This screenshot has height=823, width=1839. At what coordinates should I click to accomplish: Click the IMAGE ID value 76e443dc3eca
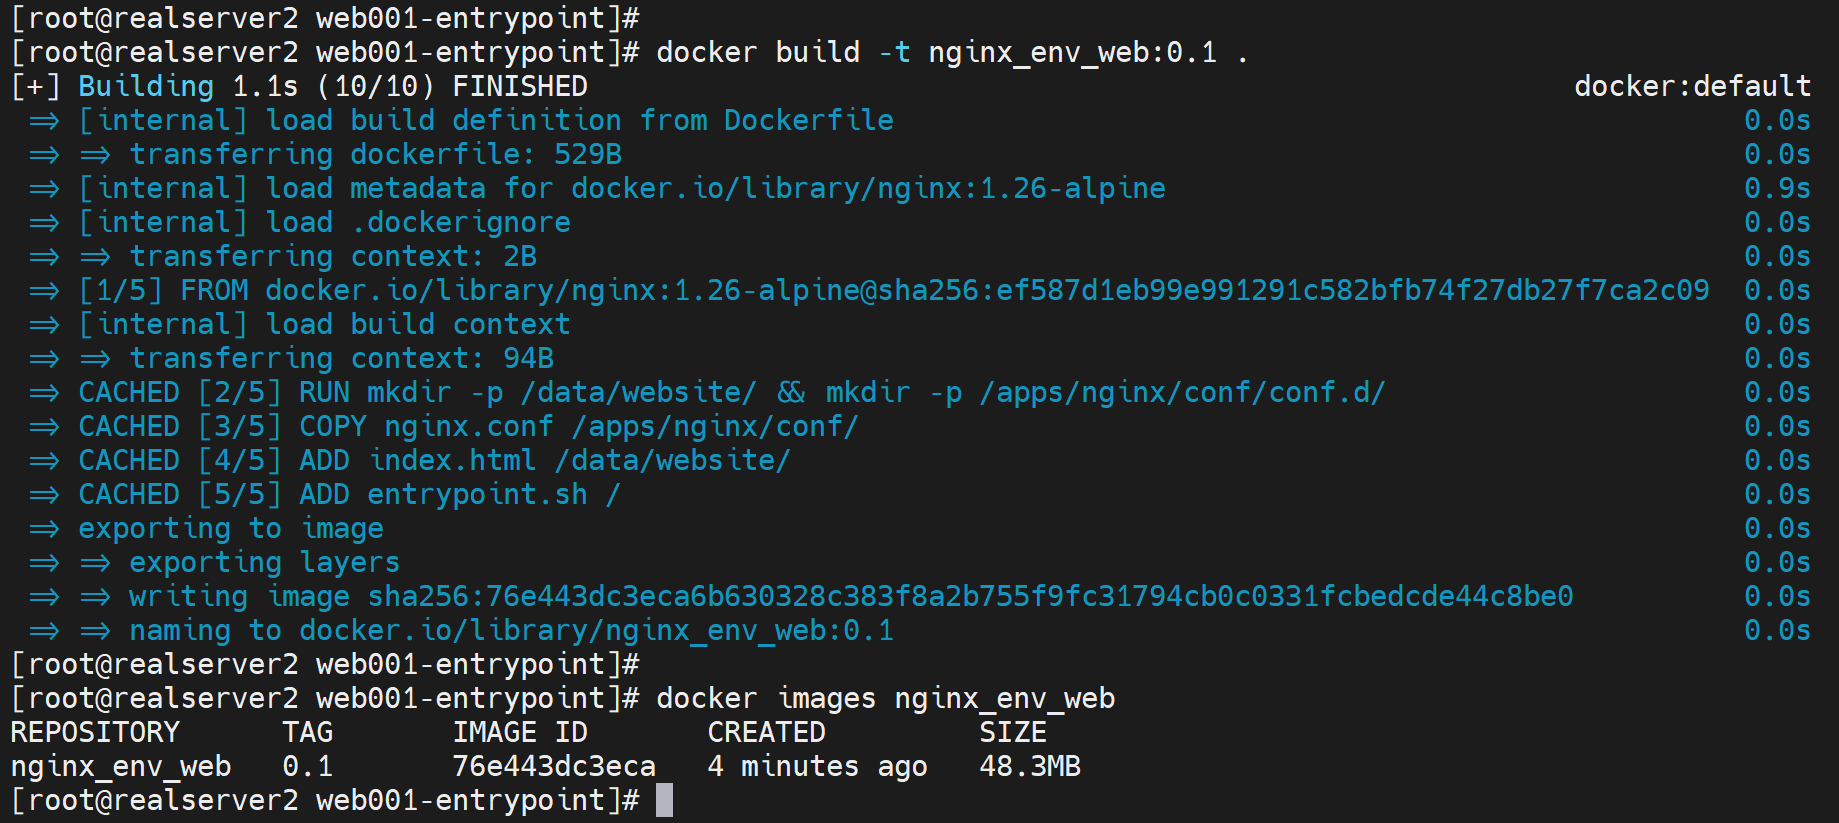[554, 766]
